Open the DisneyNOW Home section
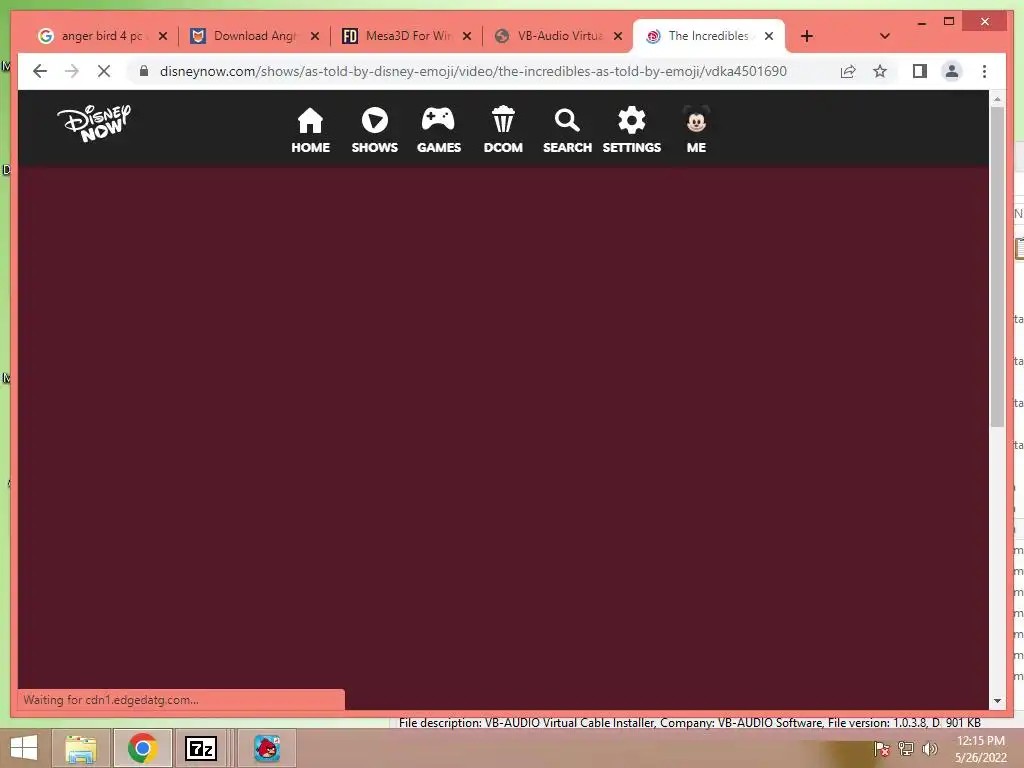Viewport: 1024px width, 768px height. (310, 131)
